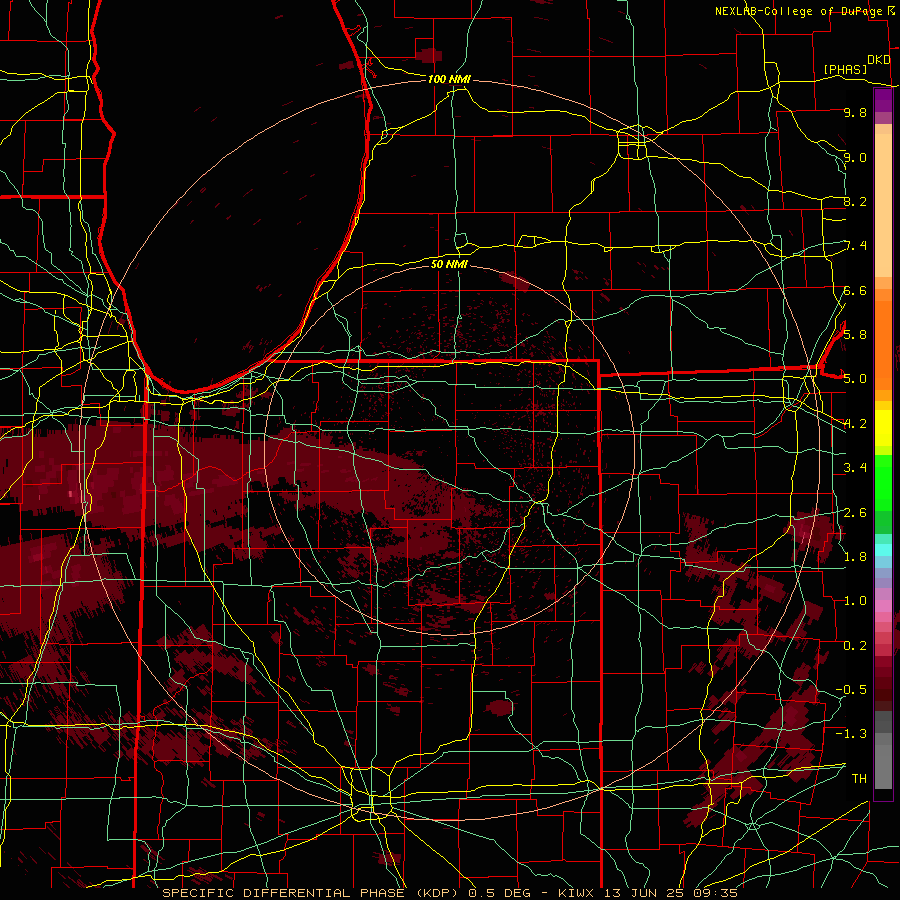Pick the bright yellow segment of color bar
This screenshot has height=900, width=900.
883,428
